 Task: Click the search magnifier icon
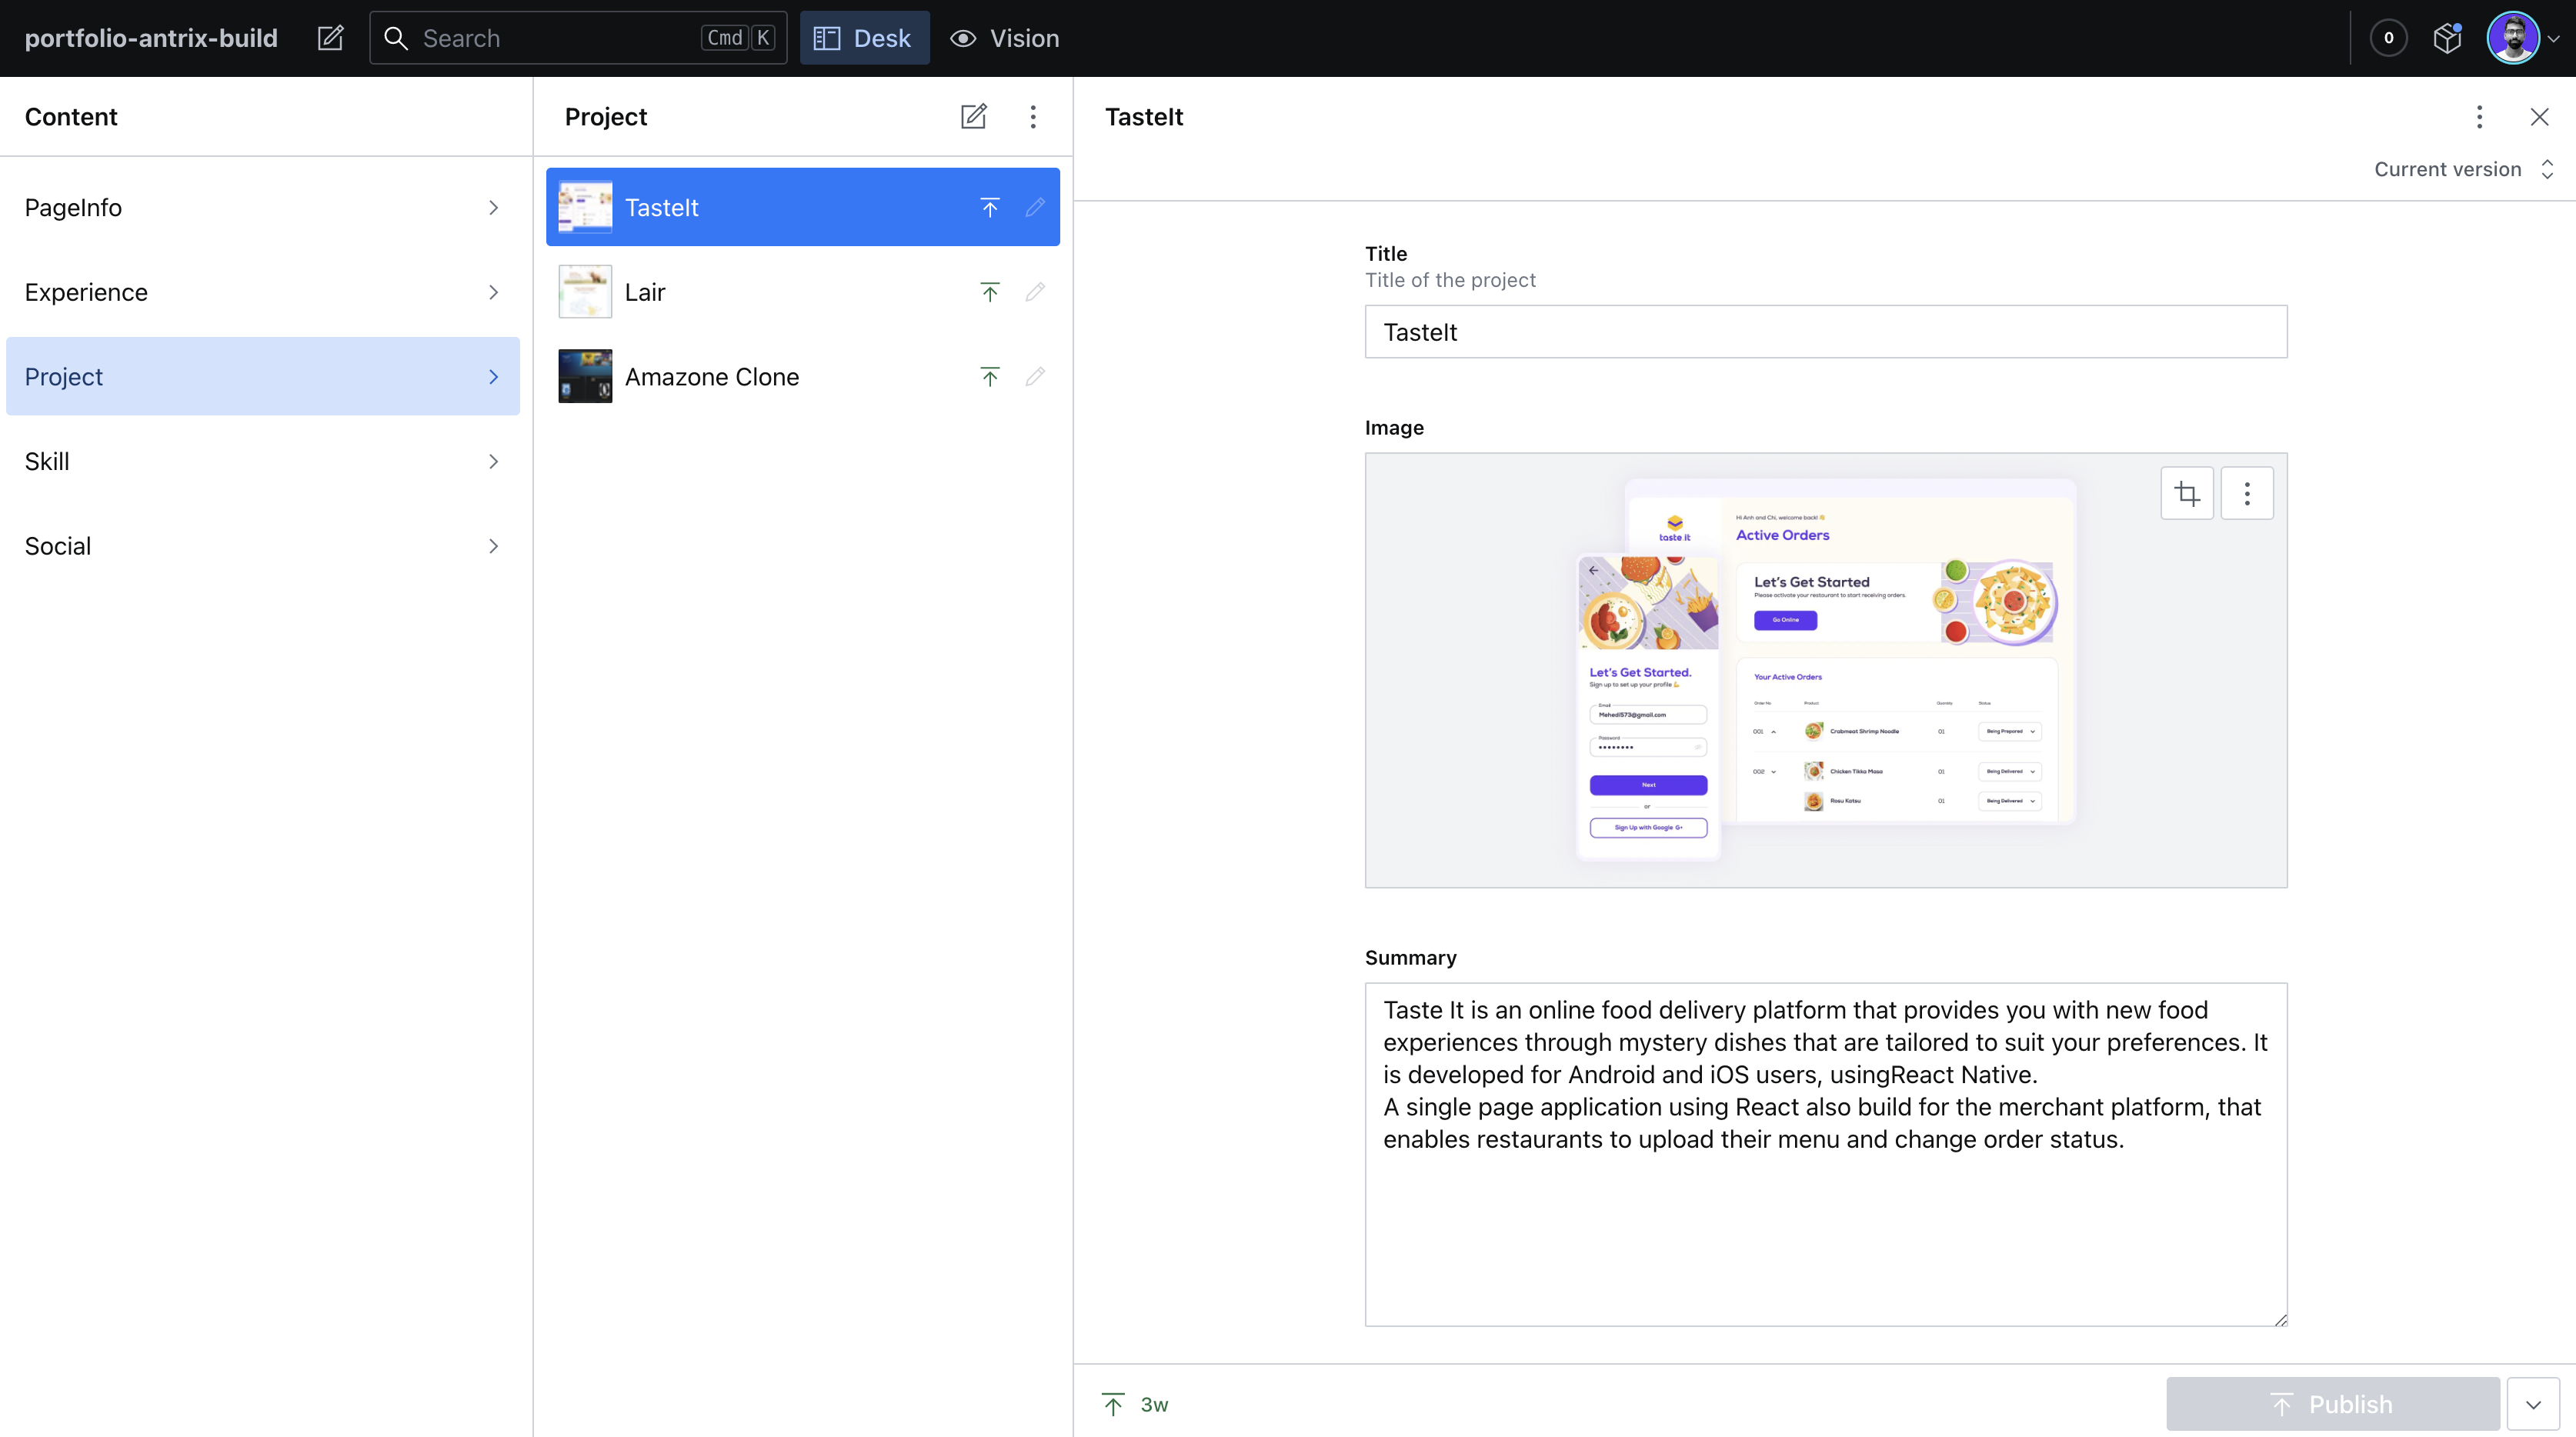(396, 37)
